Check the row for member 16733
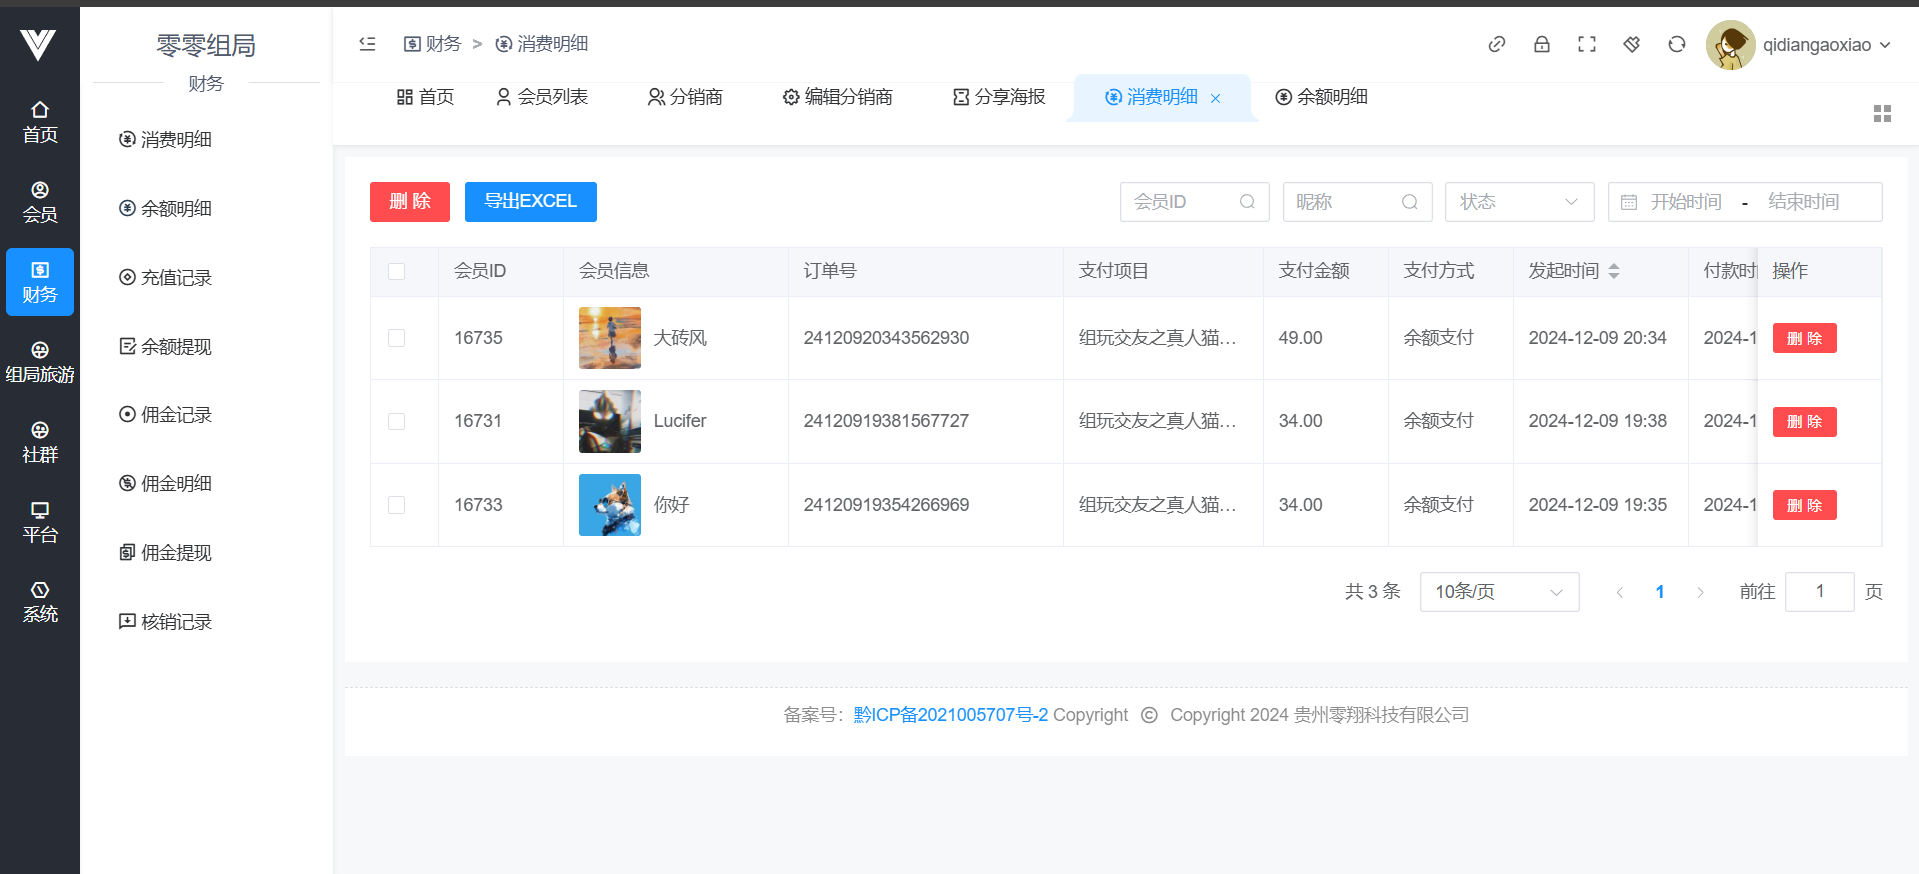This screenshot has width=1919, height=874. (397, 505)
